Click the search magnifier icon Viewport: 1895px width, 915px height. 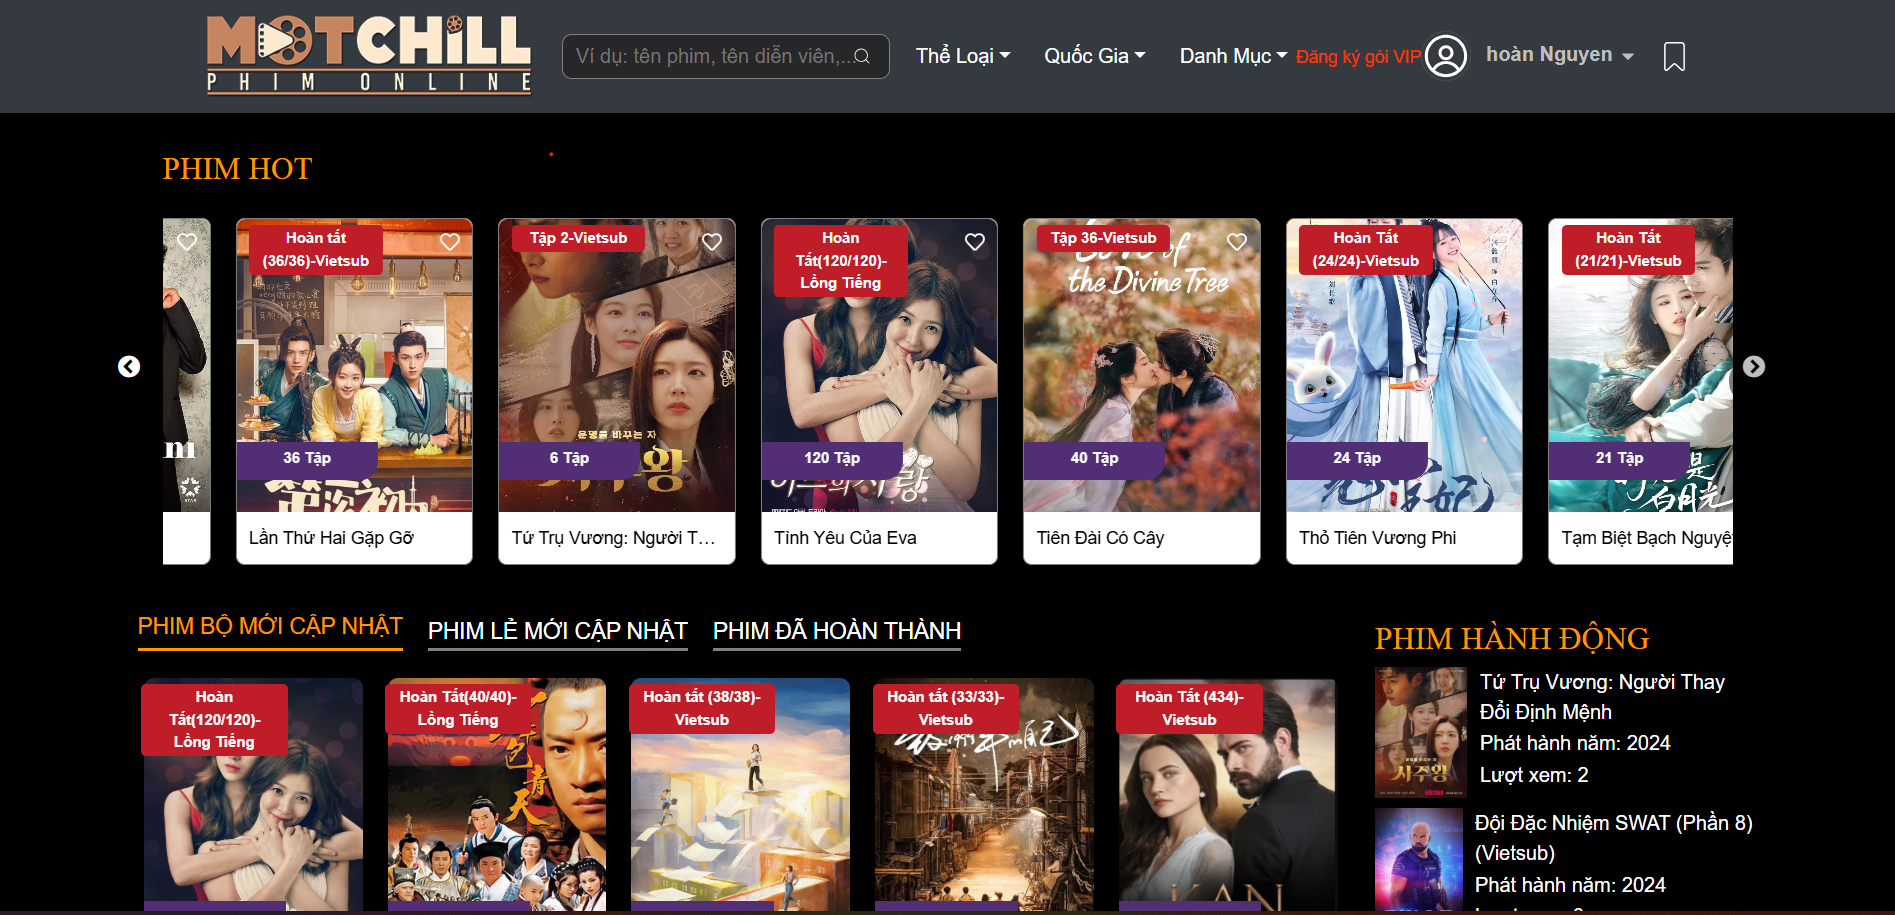(862, 56)
